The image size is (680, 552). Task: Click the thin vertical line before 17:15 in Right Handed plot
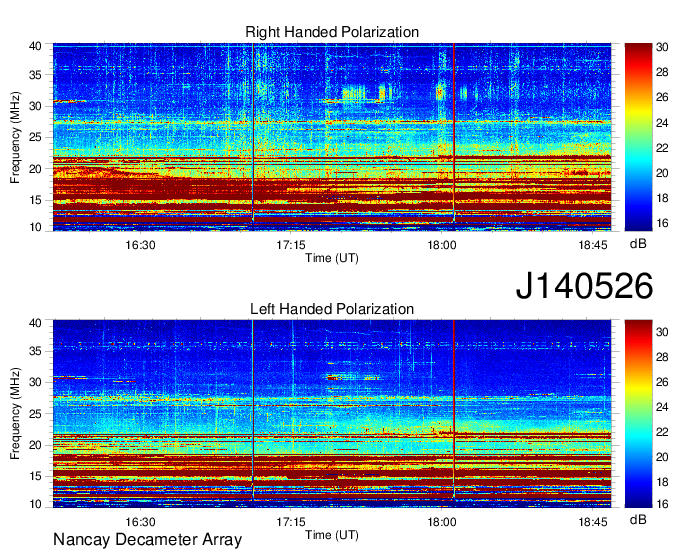(x=253, y=132)
